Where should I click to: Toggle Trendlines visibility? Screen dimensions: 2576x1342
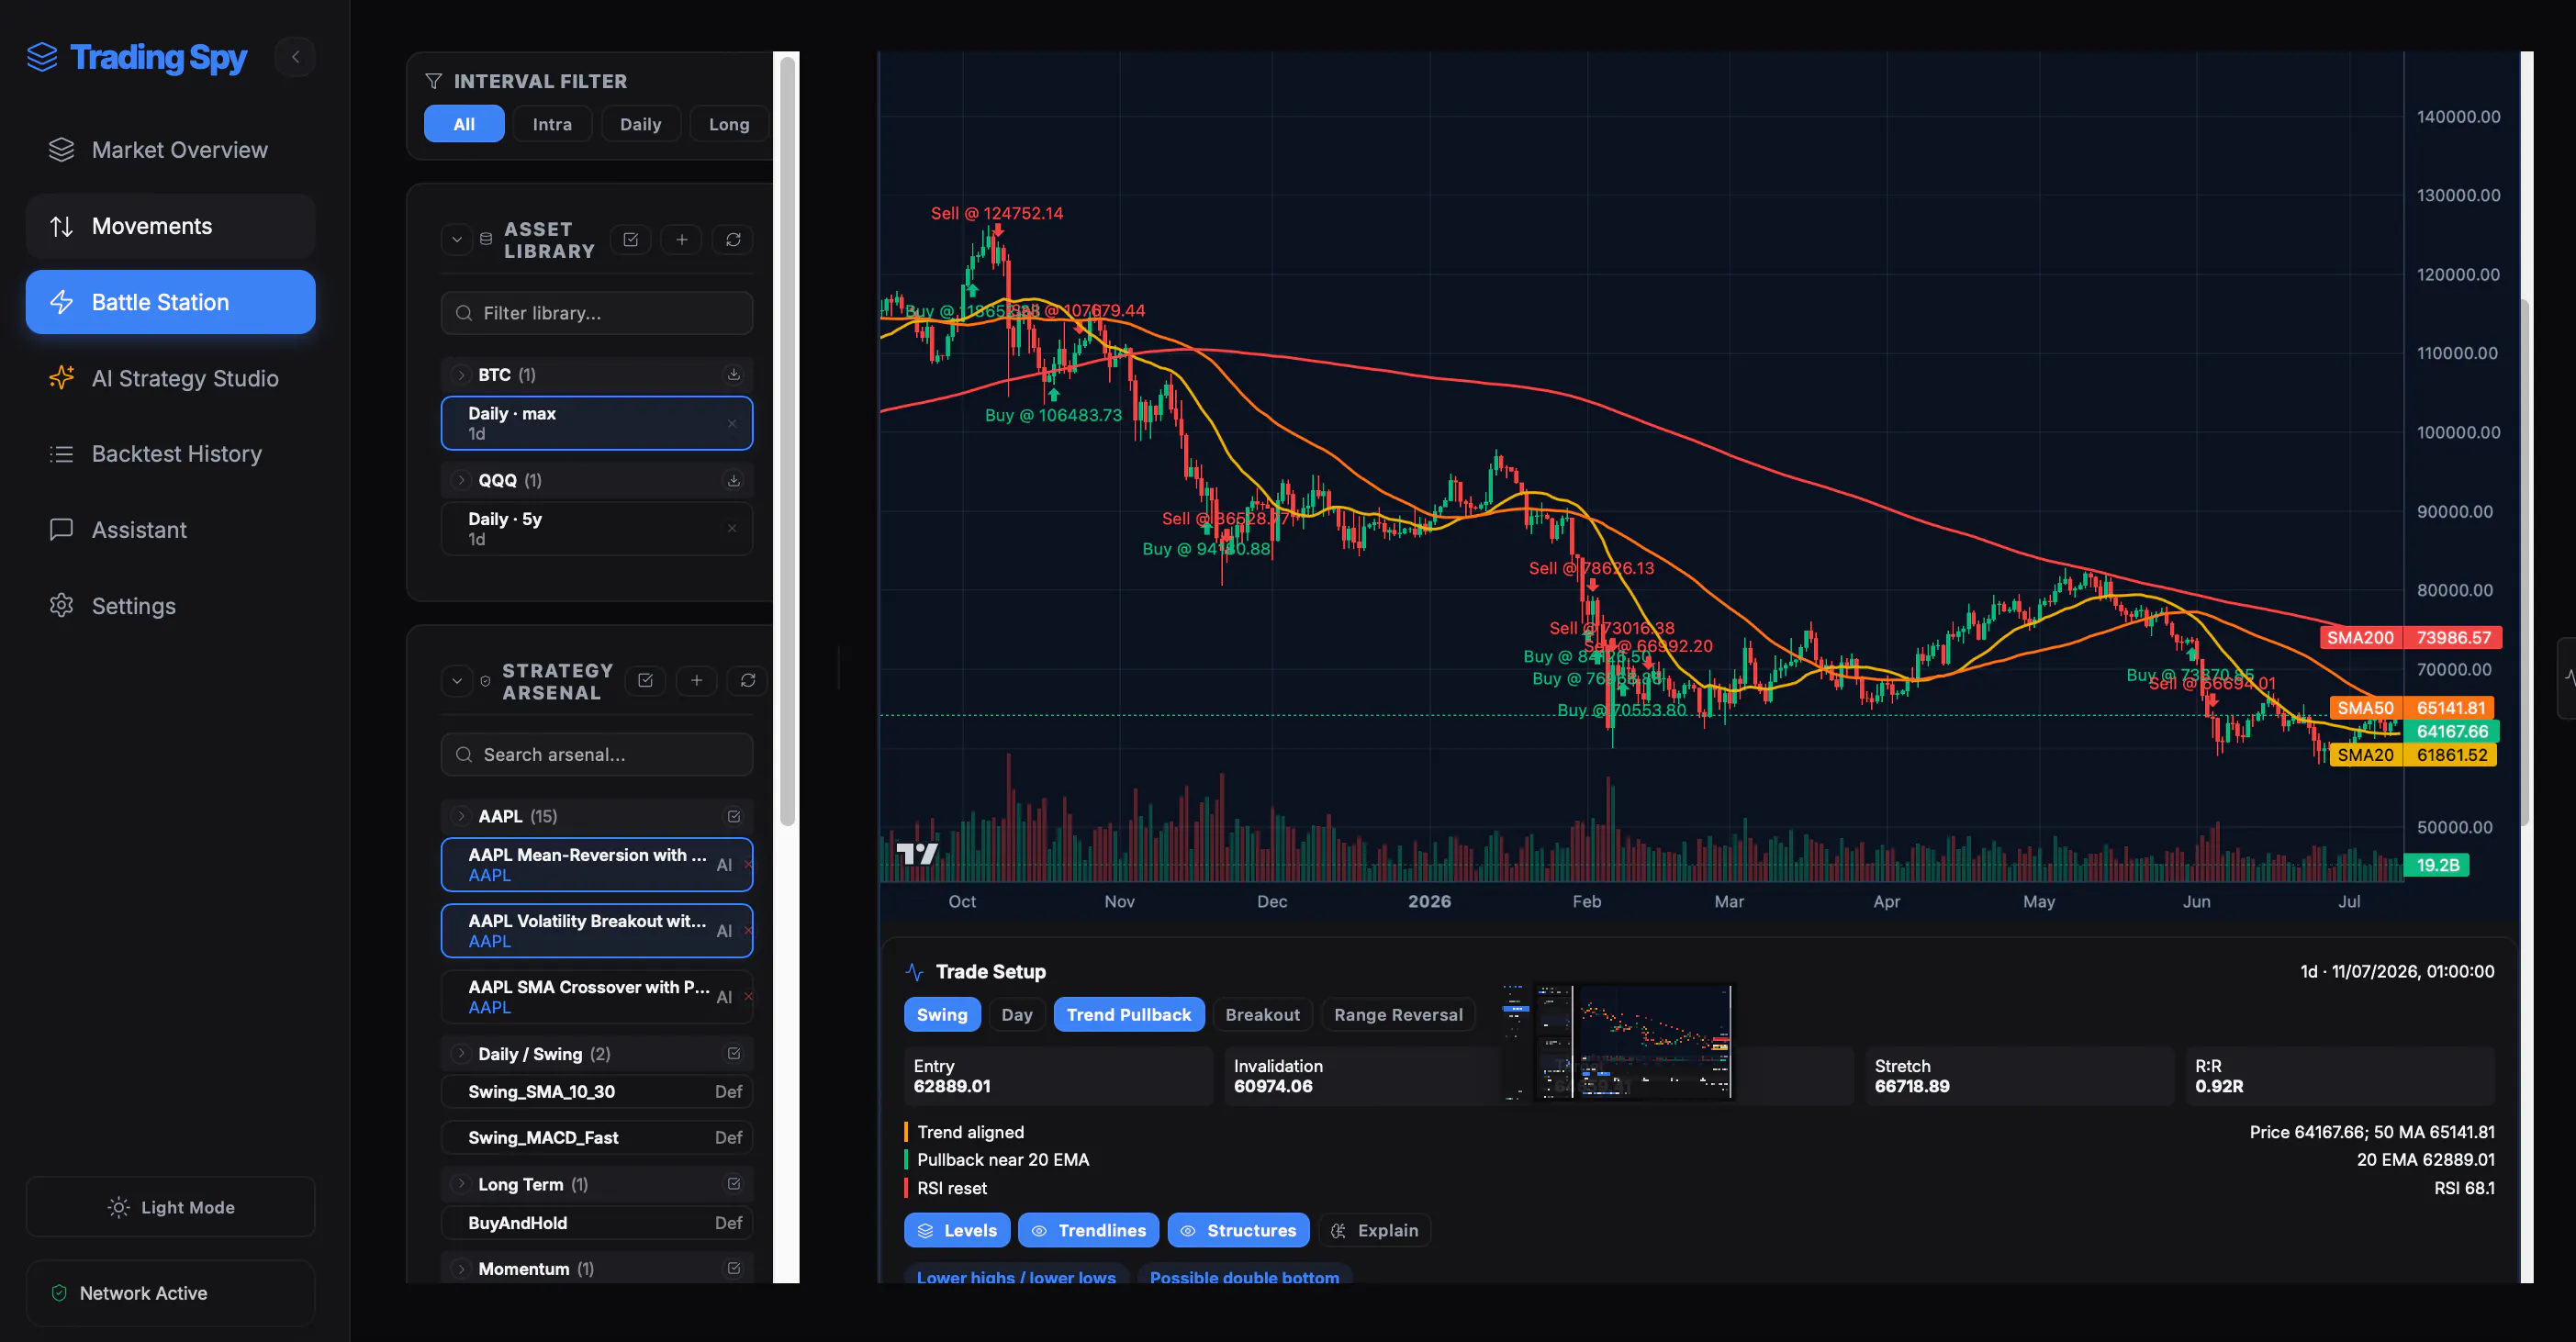pos(1088,1231)
